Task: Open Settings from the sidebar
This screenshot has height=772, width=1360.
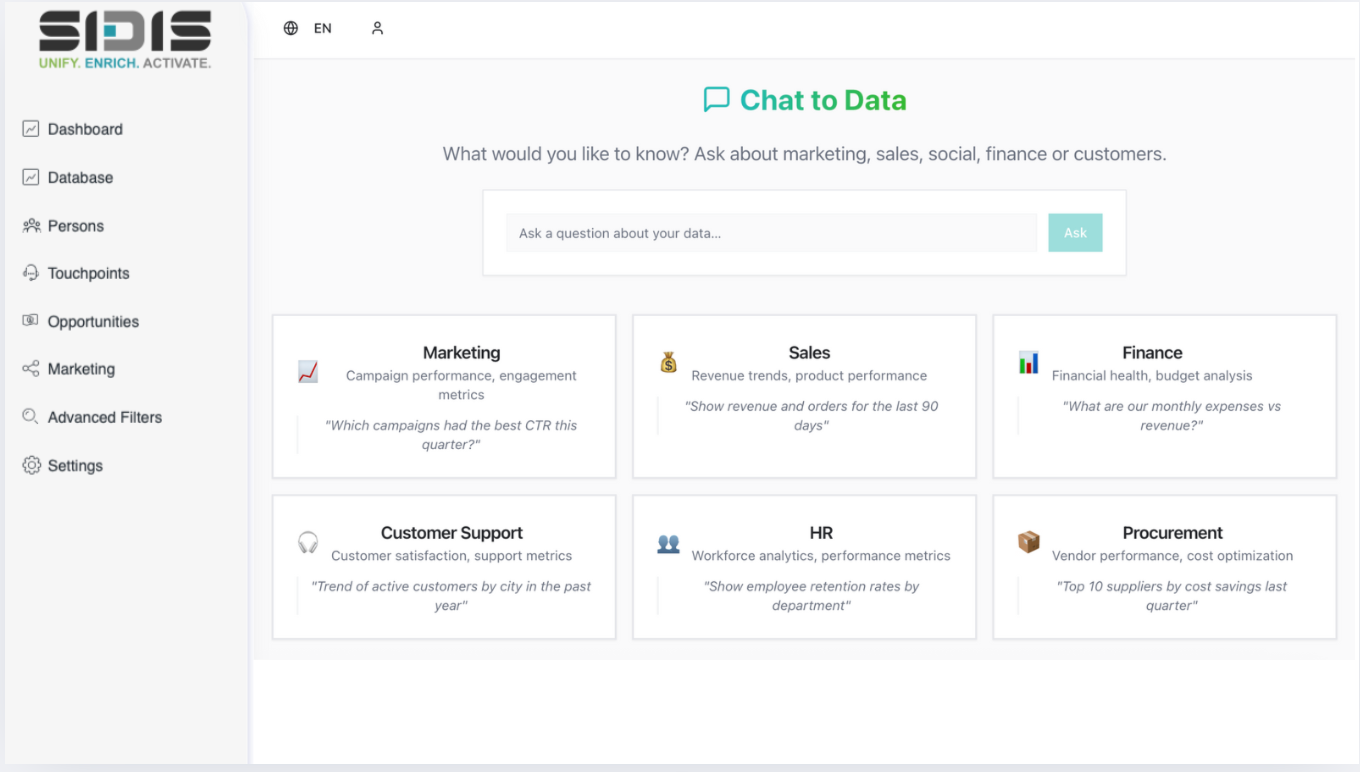Action: 75,465
